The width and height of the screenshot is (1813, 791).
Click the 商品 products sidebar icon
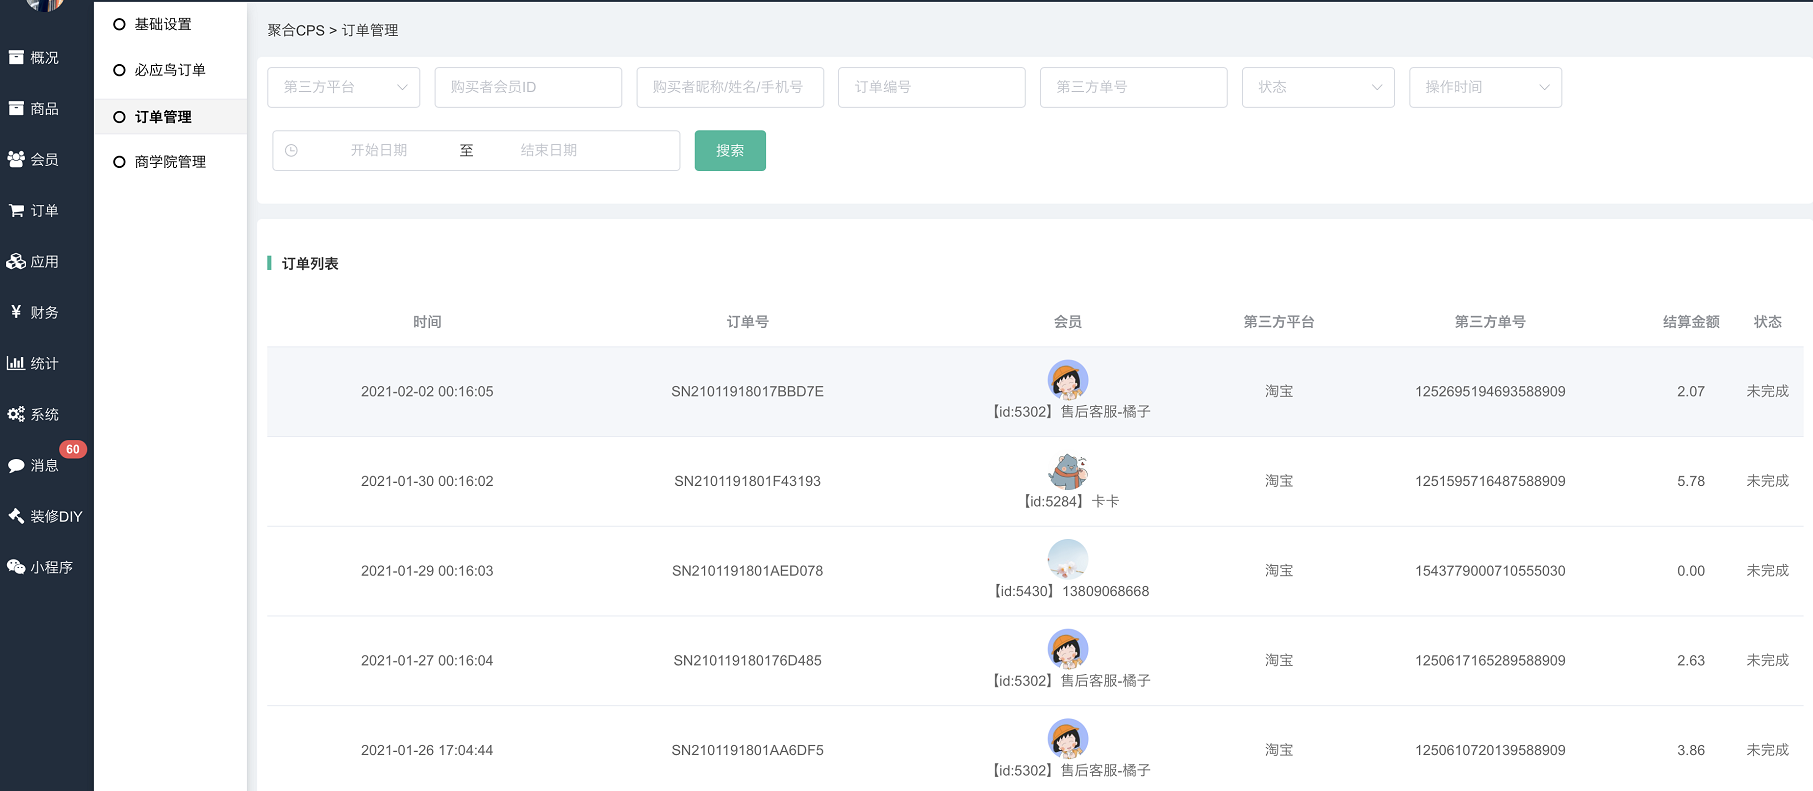pos(17,109)
